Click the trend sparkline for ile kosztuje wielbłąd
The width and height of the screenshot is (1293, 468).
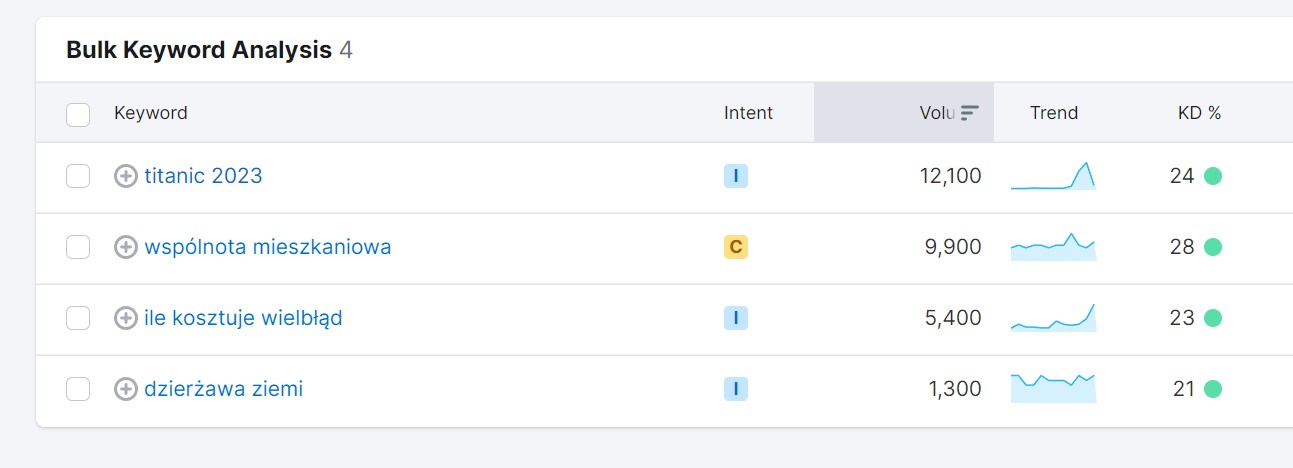[1053, 317]
